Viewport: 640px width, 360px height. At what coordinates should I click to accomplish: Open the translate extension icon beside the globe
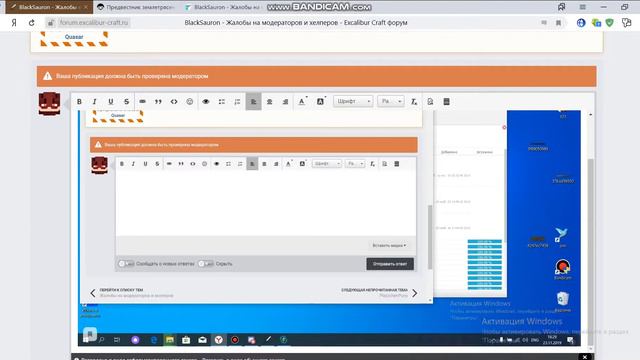click(596, 23)
